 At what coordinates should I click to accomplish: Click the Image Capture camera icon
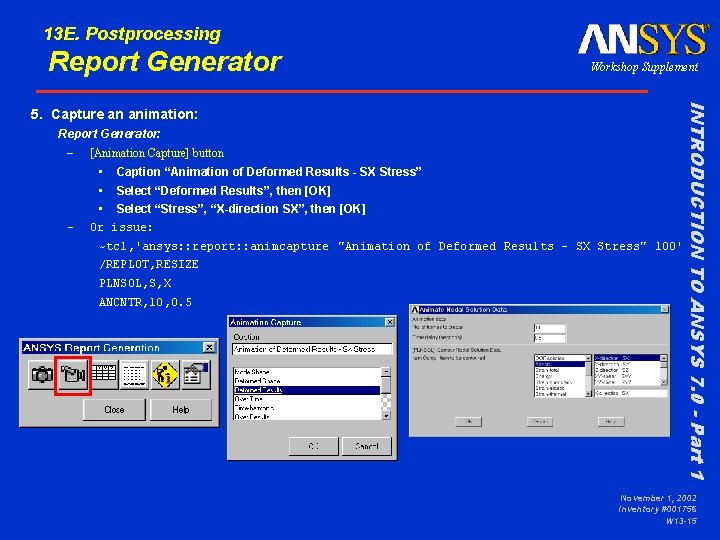point(42,375)
